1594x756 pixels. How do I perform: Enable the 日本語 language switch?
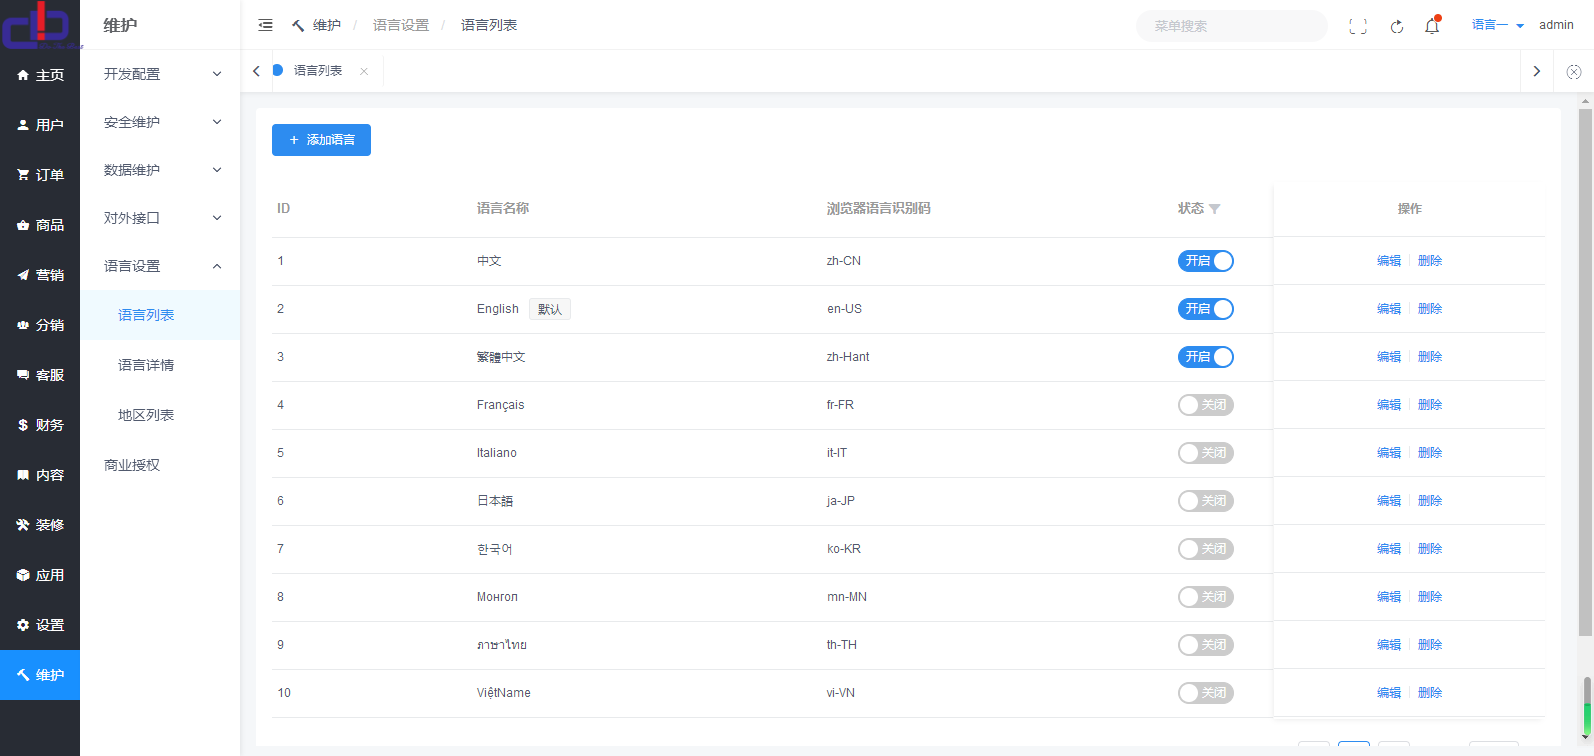coord(1205,501)
